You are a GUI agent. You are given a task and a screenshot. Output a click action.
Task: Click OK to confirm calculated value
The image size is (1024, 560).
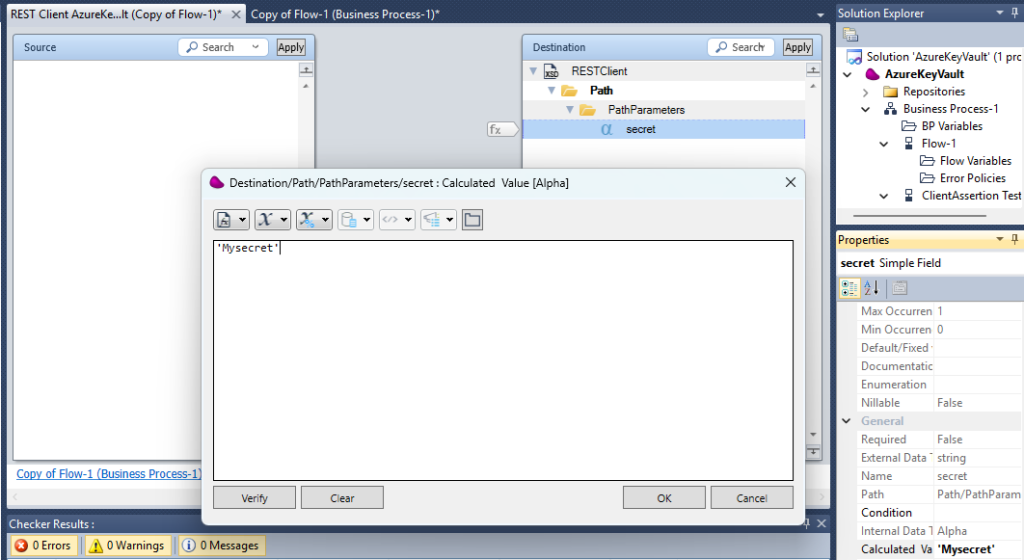point(664,498)
